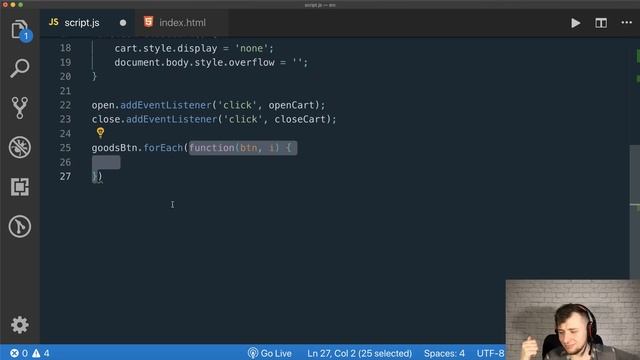Open the Search panel
Image resolution: width=640 pixels, height=360 pixels.
pyautogui.click(x=20, y=68)
